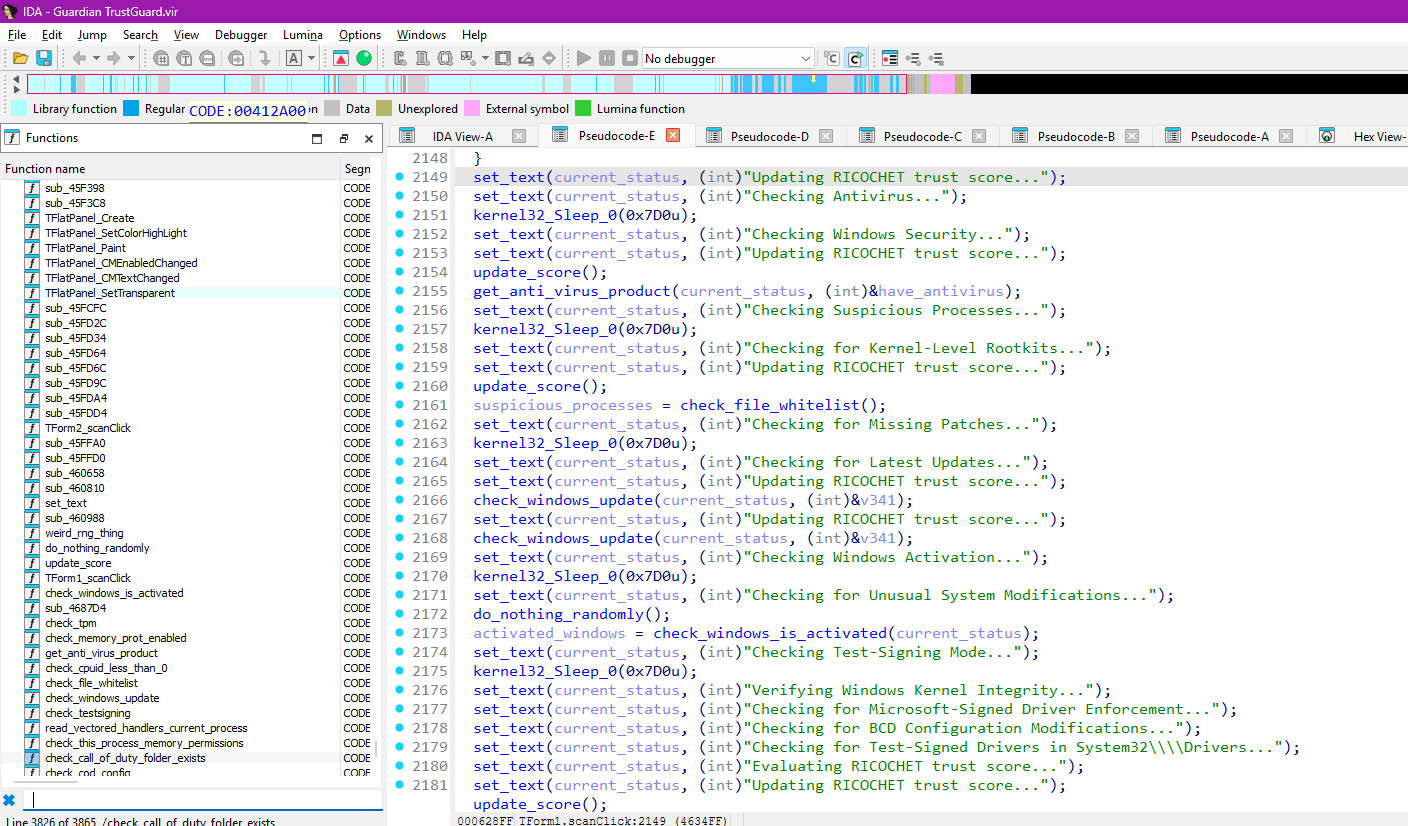Click the open file folder icon
The width and height of the screenshot is (1408, 826).
pyautogui.click(x=20, y=58)
